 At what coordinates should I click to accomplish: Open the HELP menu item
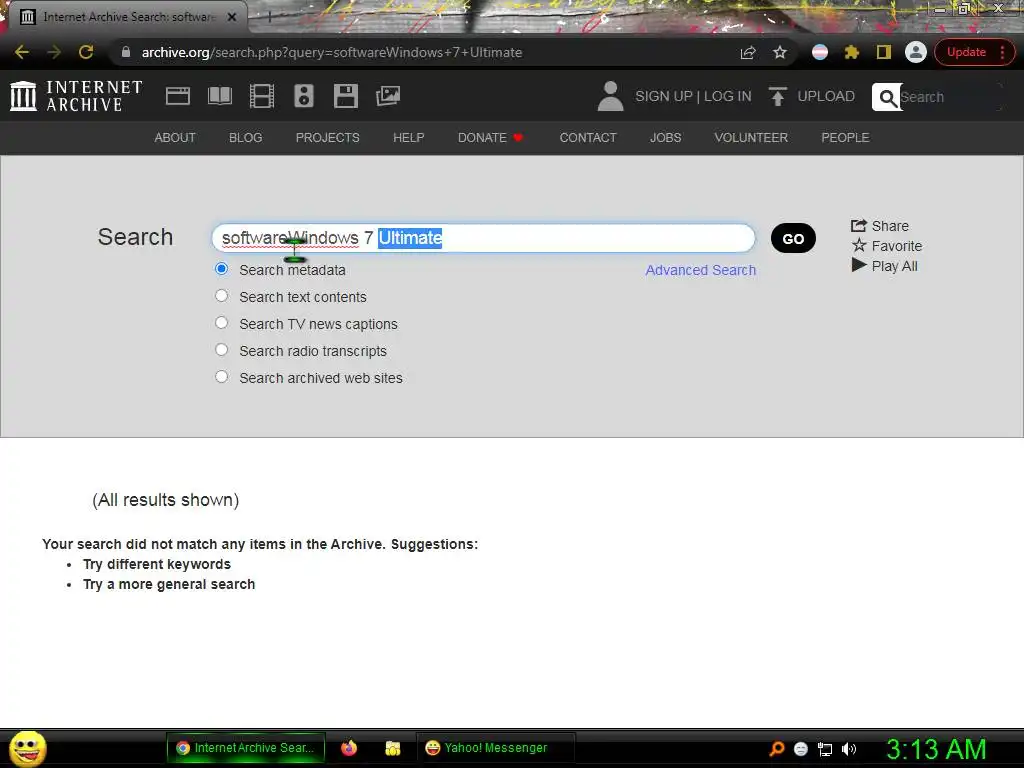(x=409, y=138)
